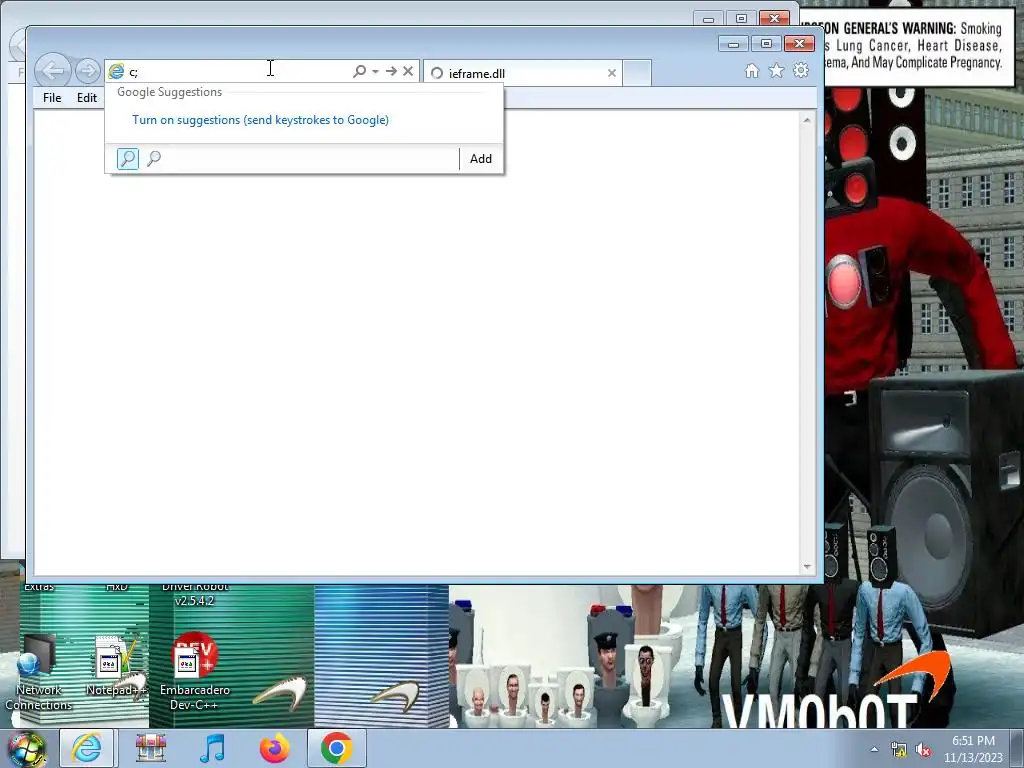
Task: Open a new blank tab
Action: click(637, 73)
